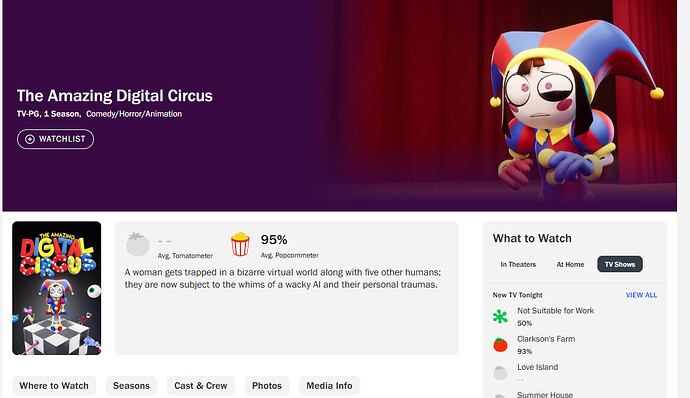This screenshot has width=690, height=398.
Task: Open Not Suitable for Work show link
Action: click(556, 311)
